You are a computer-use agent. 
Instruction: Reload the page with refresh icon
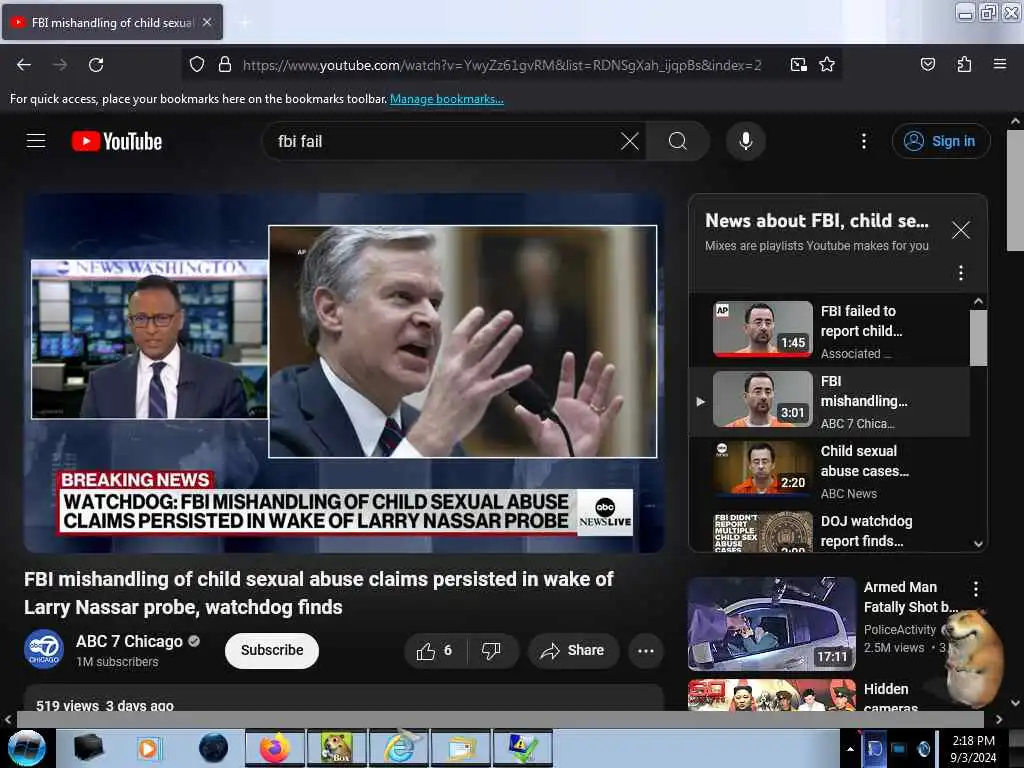point(96,65)
